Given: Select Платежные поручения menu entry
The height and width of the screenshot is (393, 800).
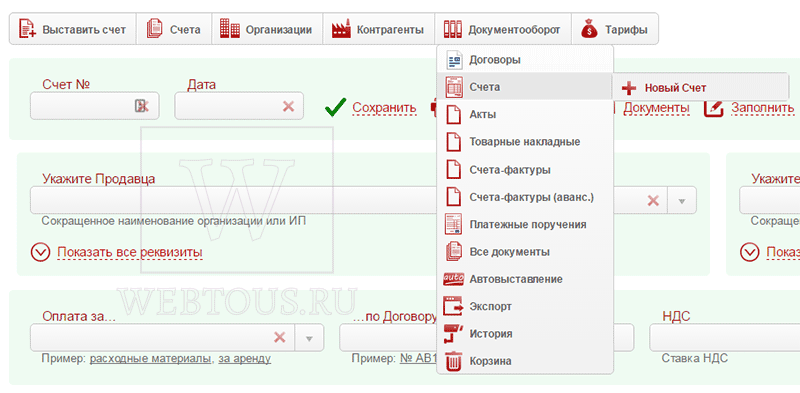Looking at the screenshot, I should point(525,224).
